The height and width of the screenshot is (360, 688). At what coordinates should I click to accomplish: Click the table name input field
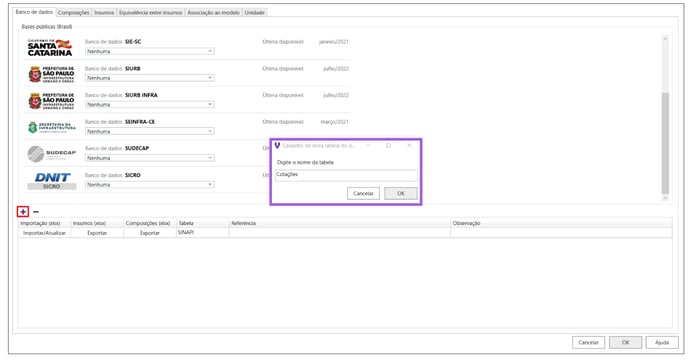pyautogui.click(x=346, y=175)
